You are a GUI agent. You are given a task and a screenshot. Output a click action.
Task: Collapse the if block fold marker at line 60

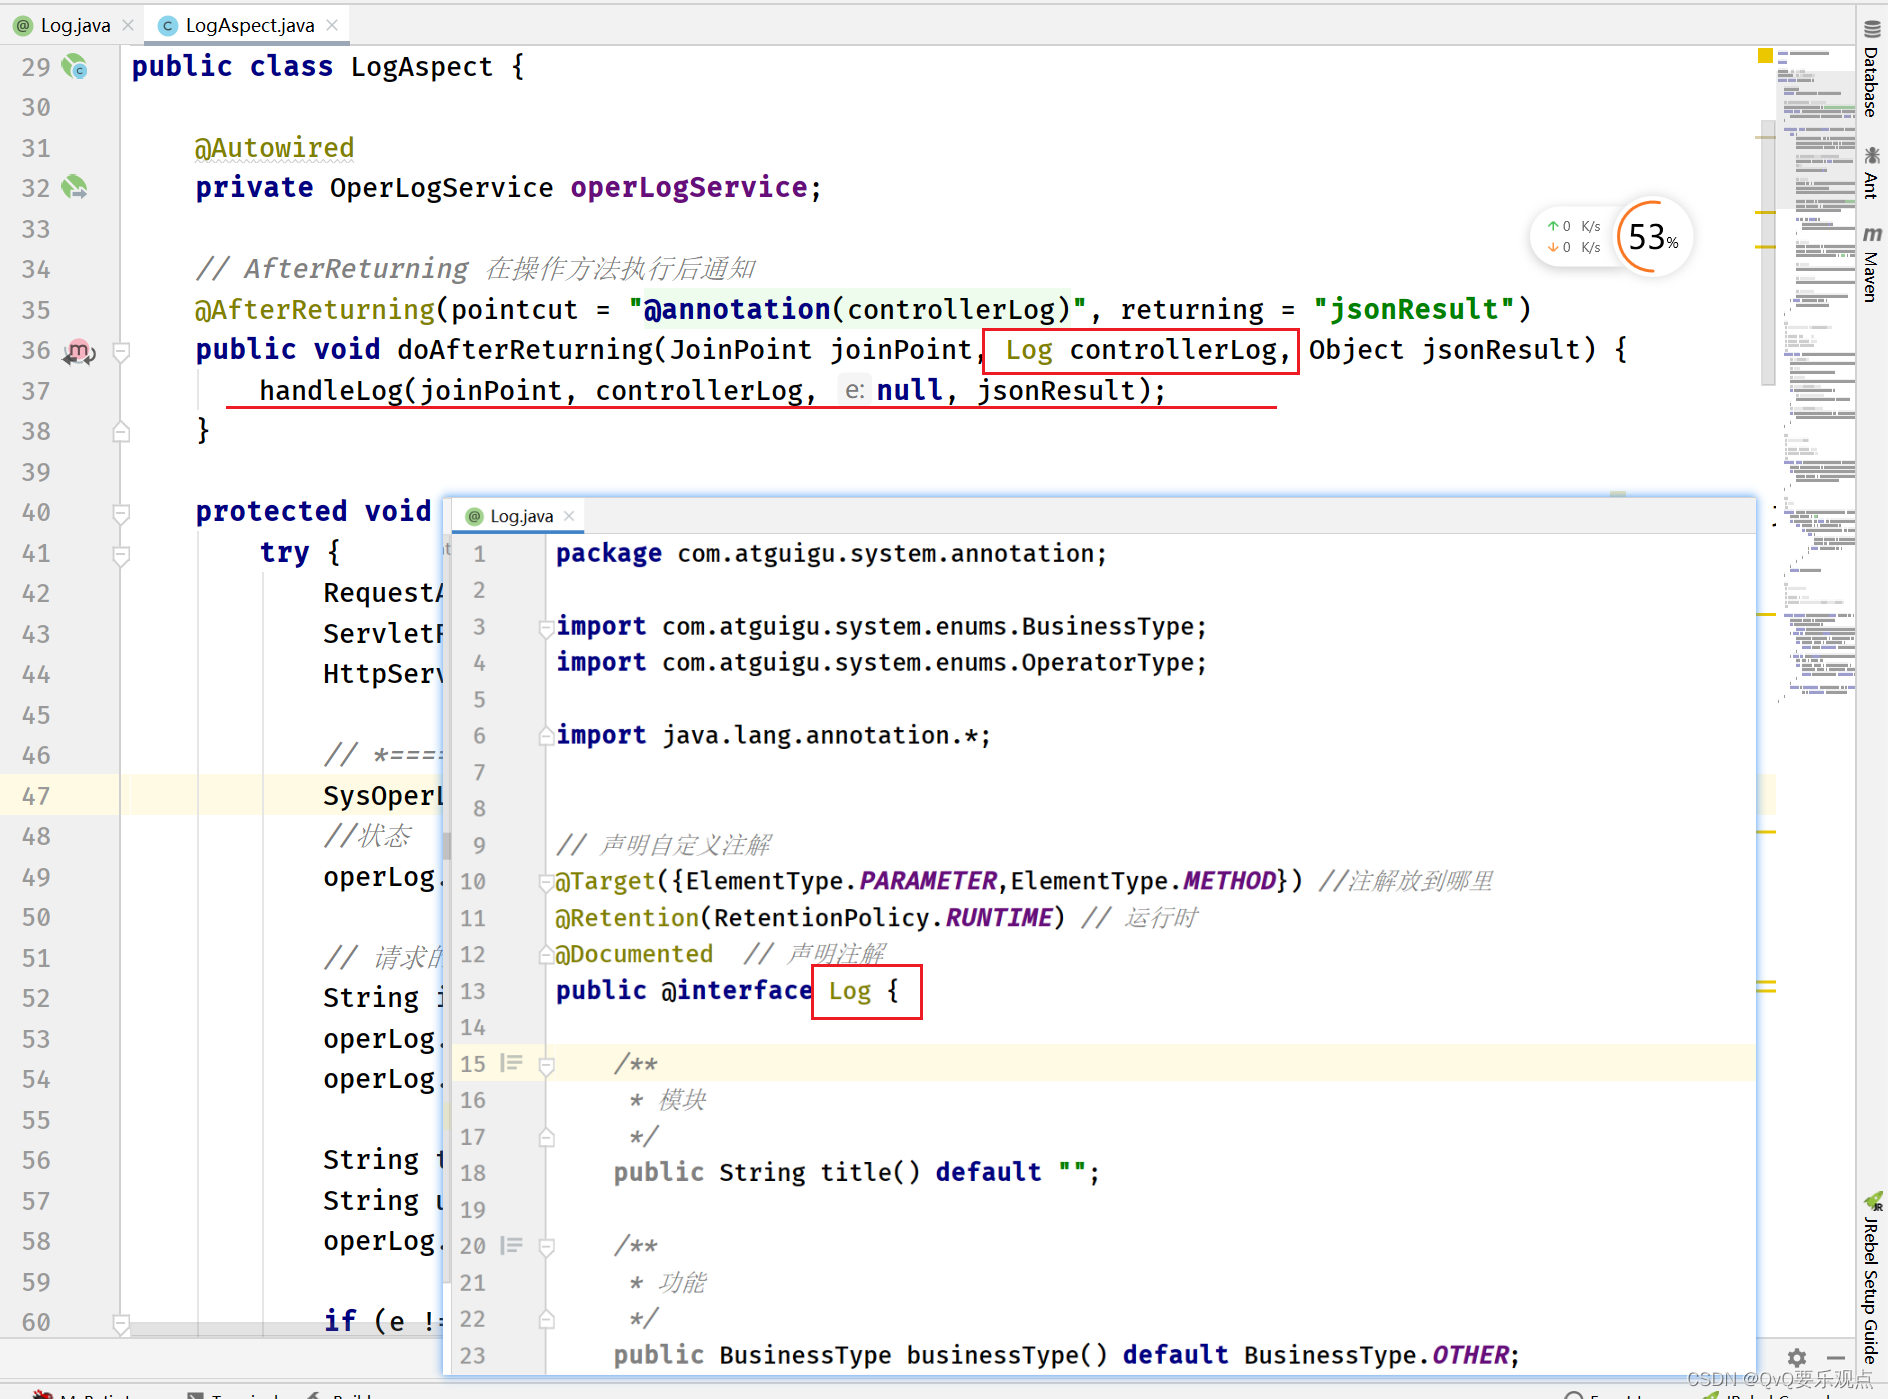click(x=121, y=1323)
